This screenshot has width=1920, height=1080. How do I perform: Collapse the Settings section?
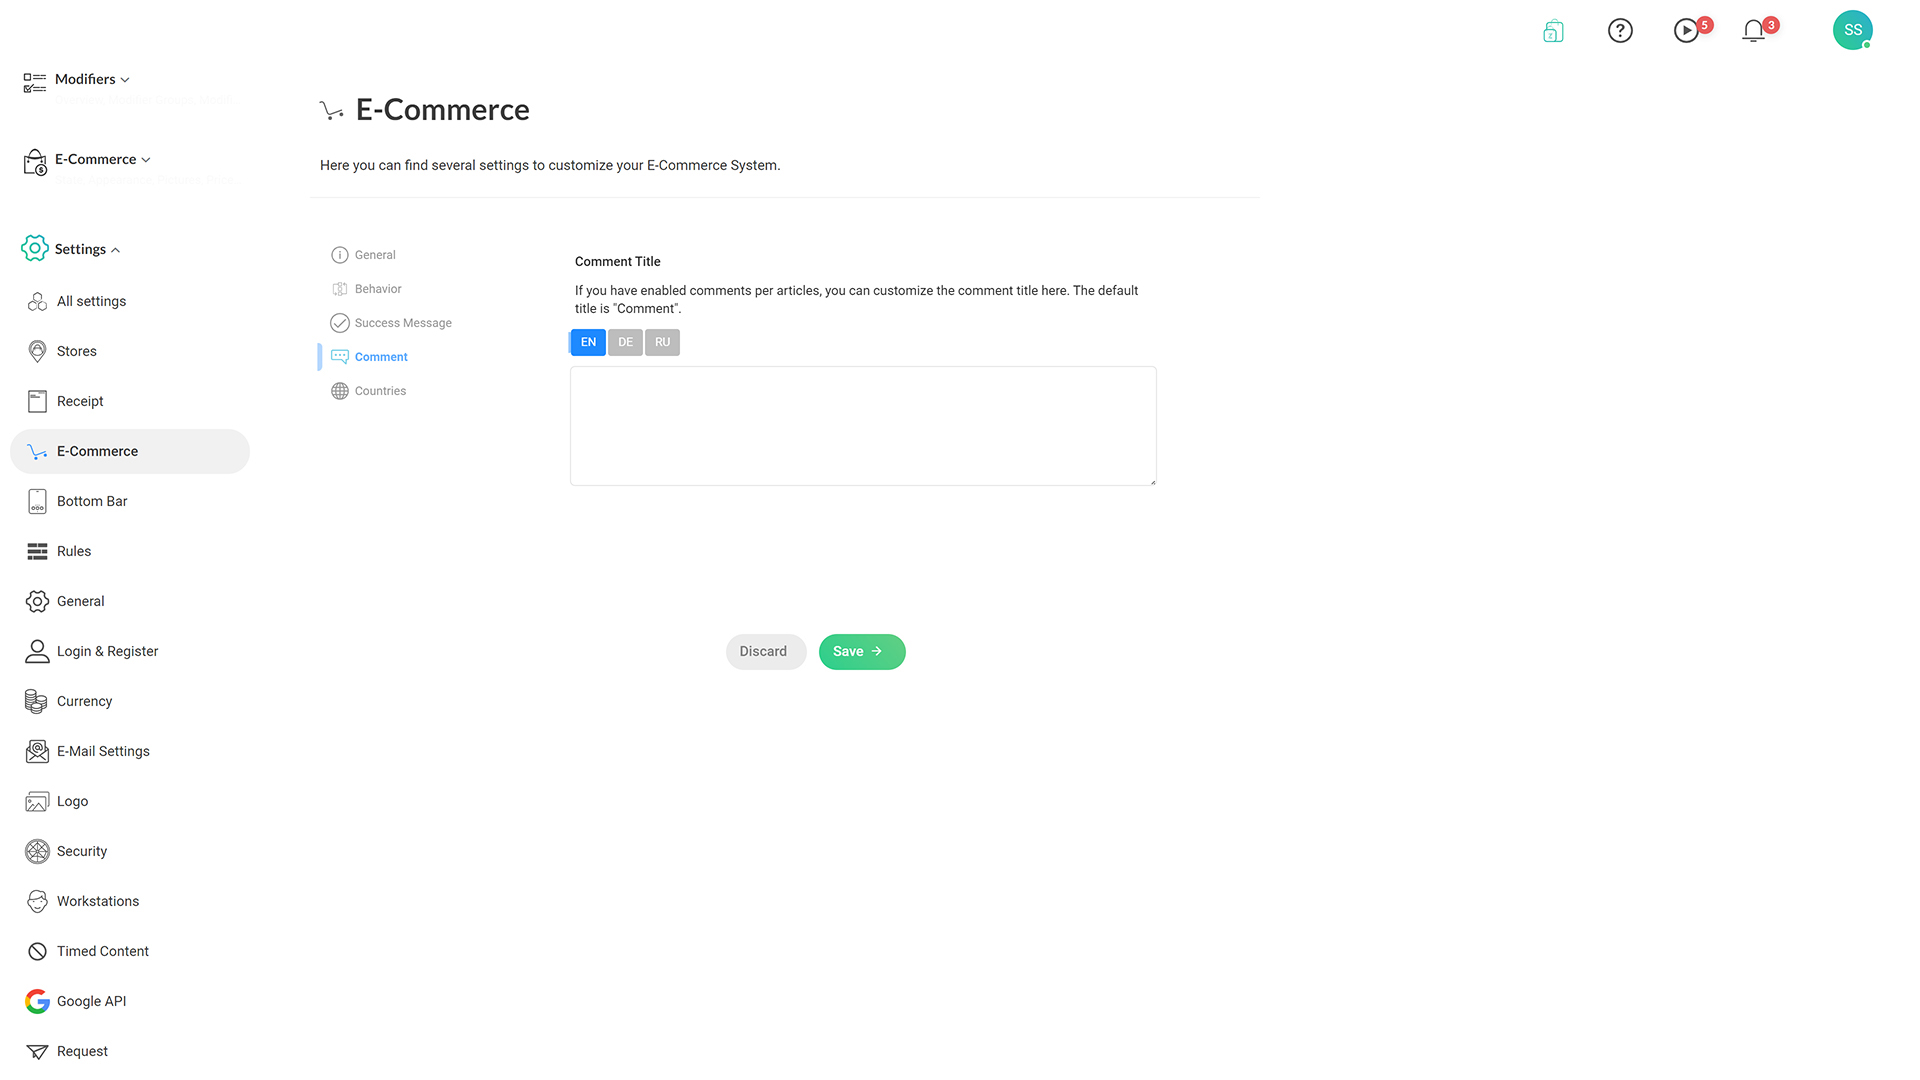click(x=87, y=249)
